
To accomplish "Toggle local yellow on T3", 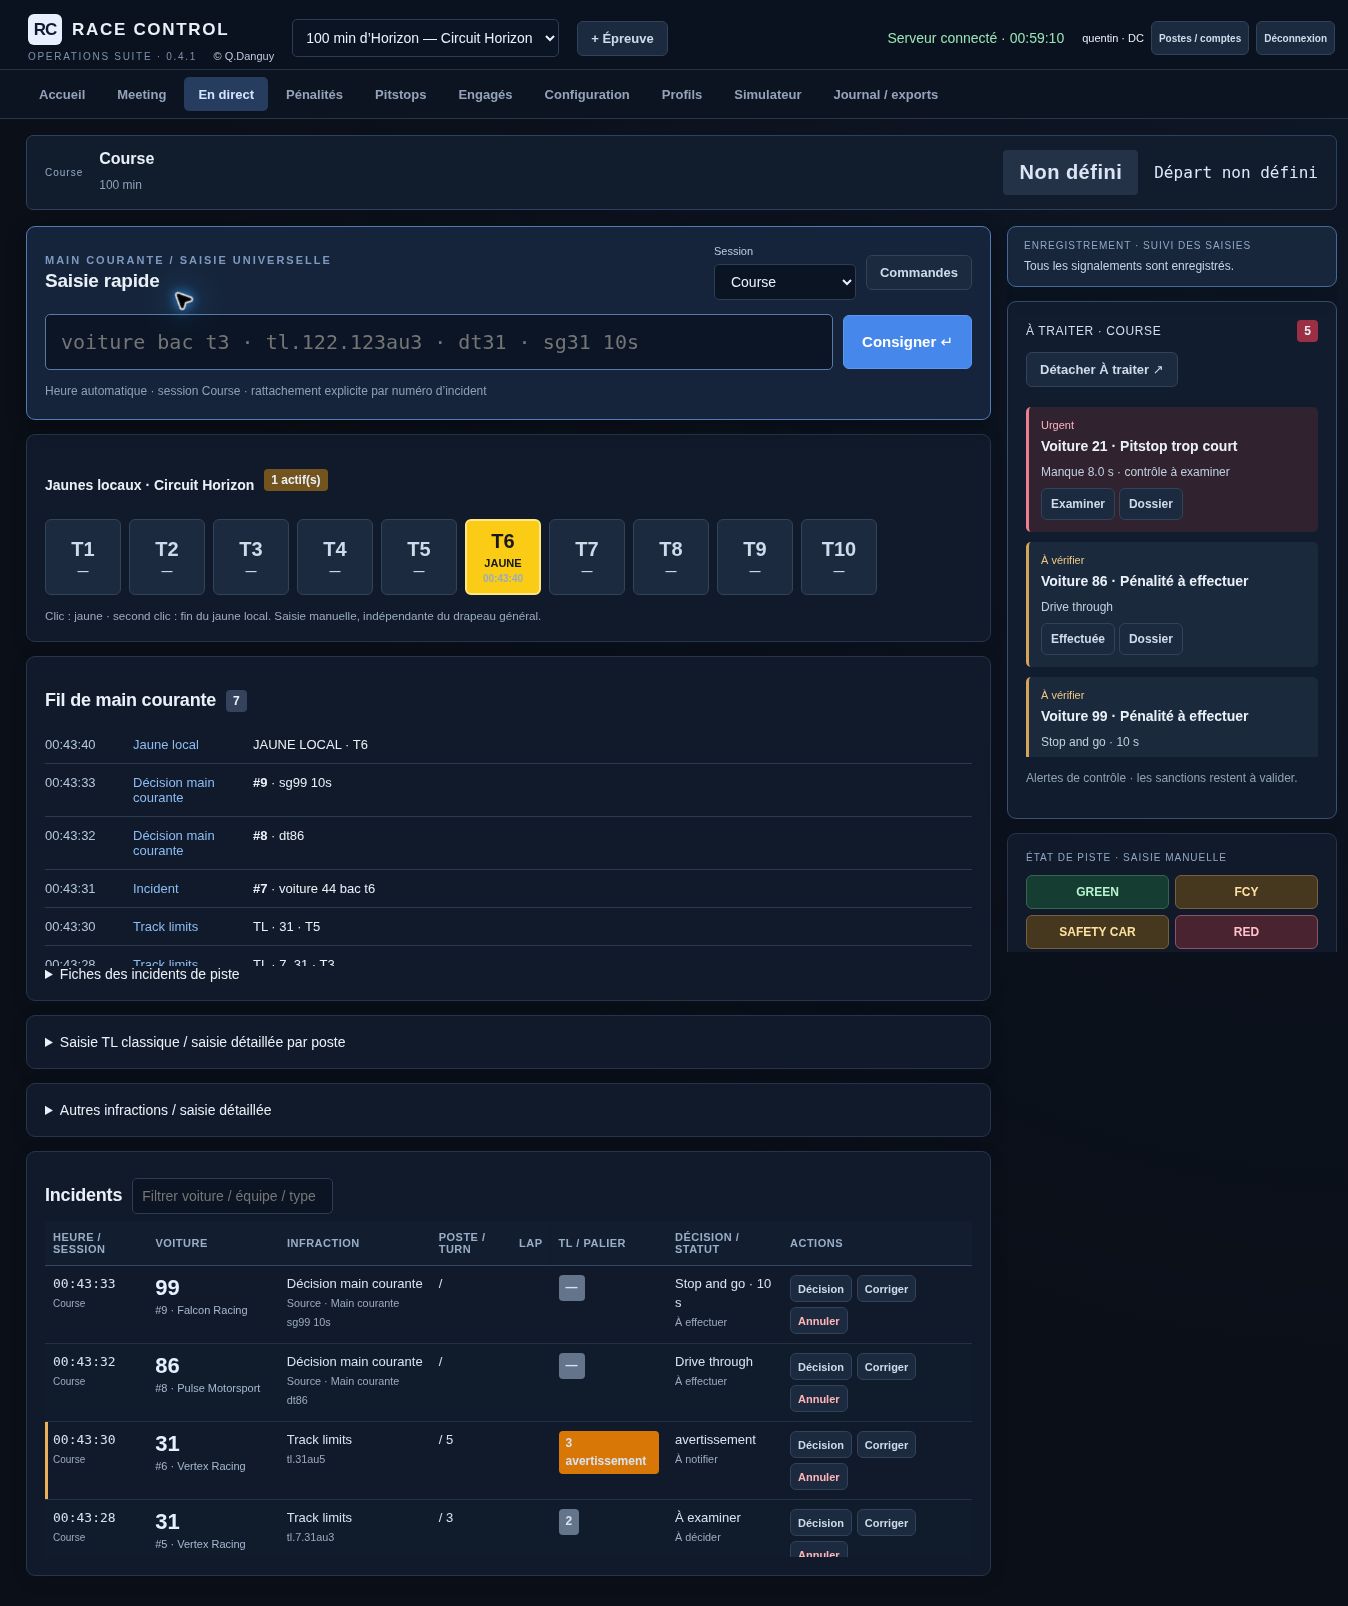I will pos(251,557).
